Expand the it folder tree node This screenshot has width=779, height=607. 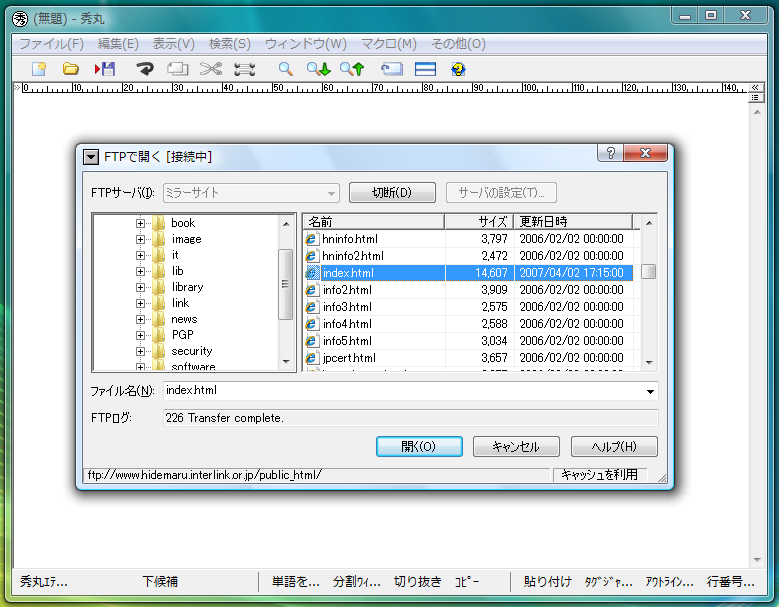point(140,255)
